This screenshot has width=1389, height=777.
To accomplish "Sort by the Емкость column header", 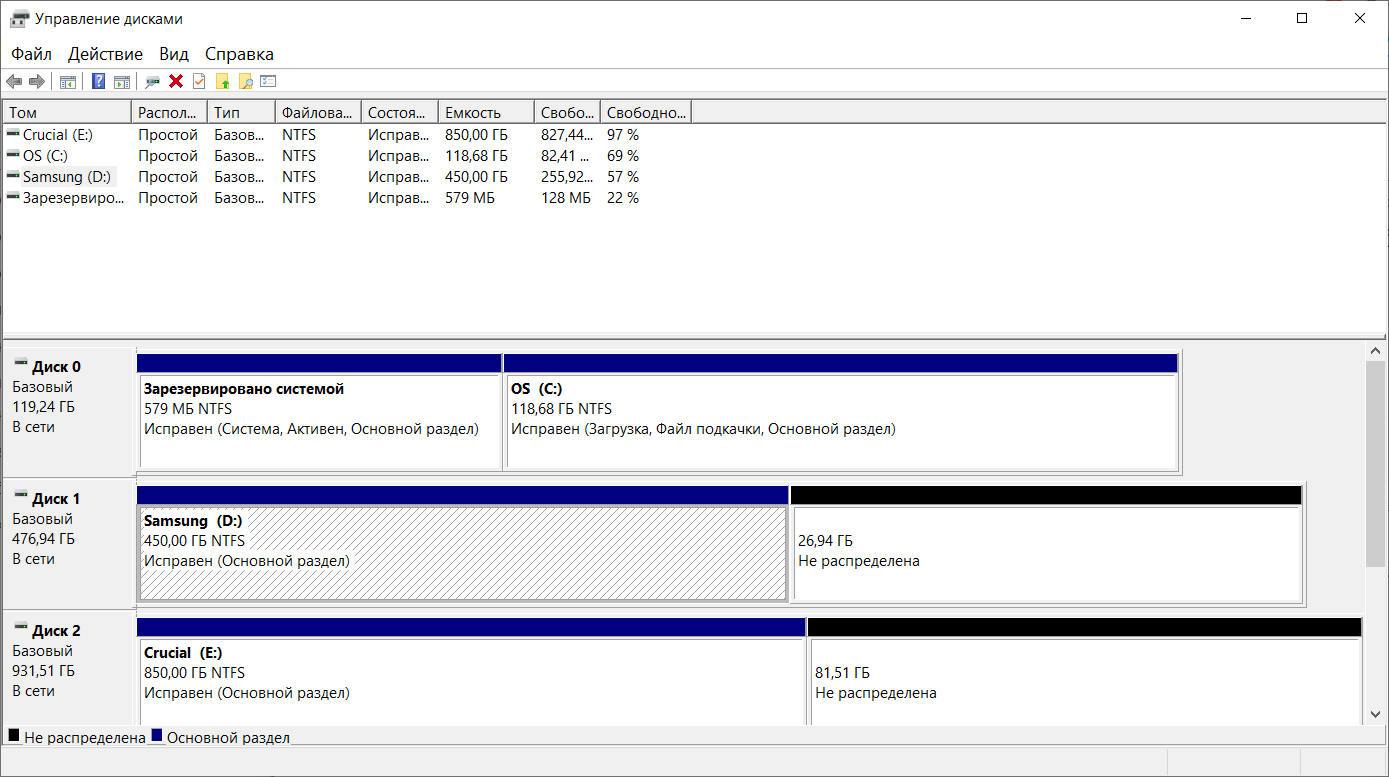I will coord(487,112).
